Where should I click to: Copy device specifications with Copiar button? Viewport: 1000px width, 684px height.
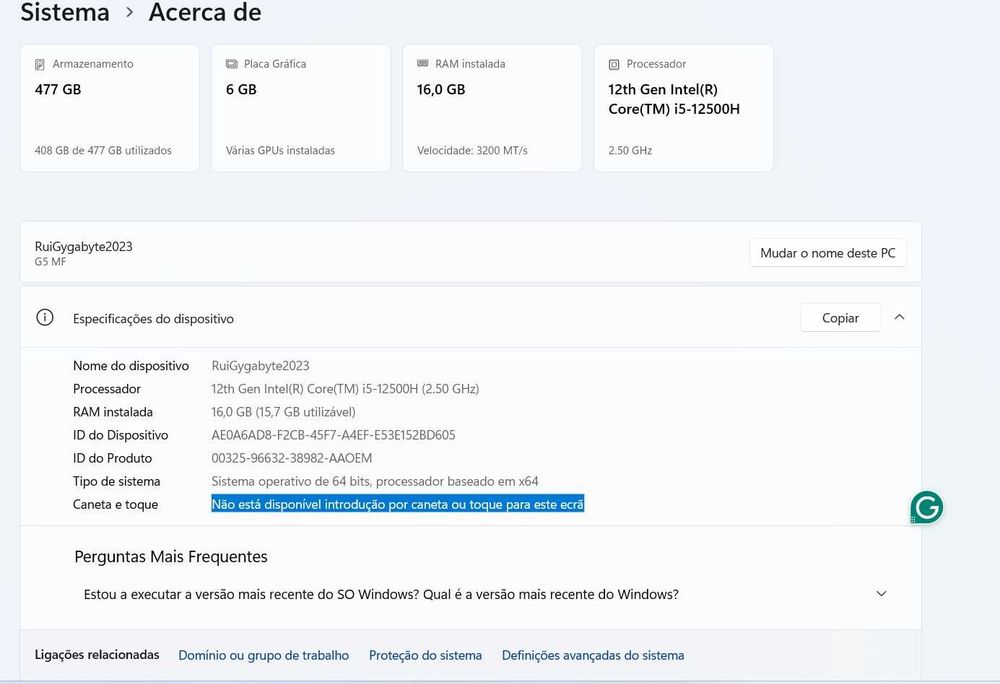[x=840, y=317]
